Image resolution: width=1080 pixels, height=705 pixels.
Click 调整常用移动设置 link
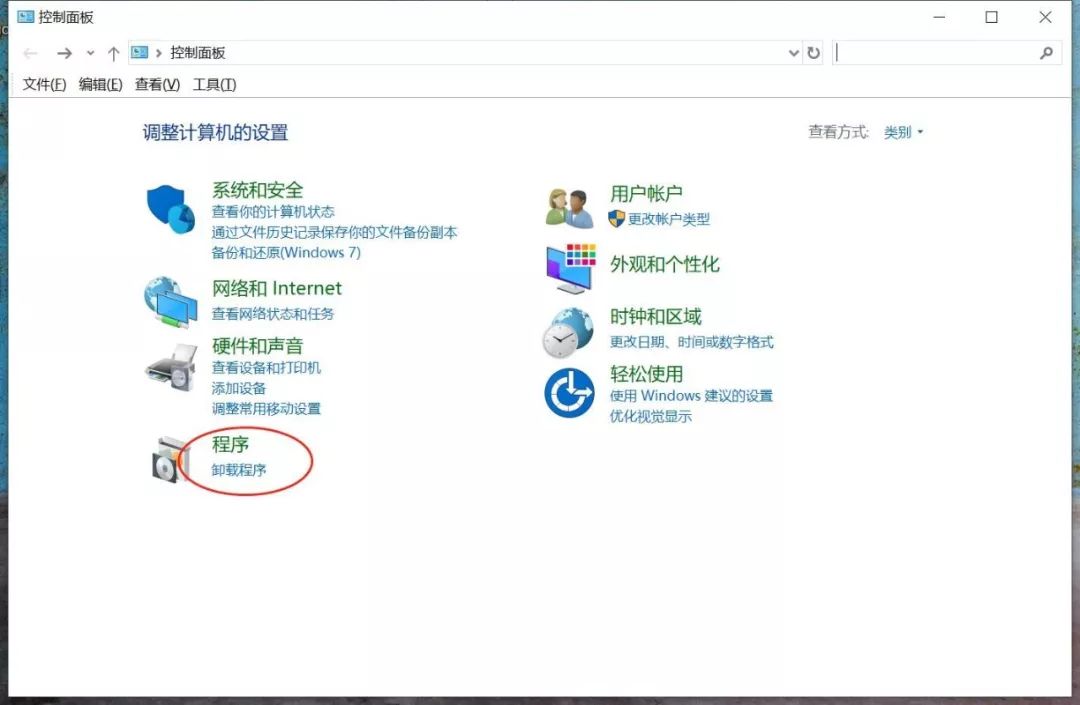[266, 409]
